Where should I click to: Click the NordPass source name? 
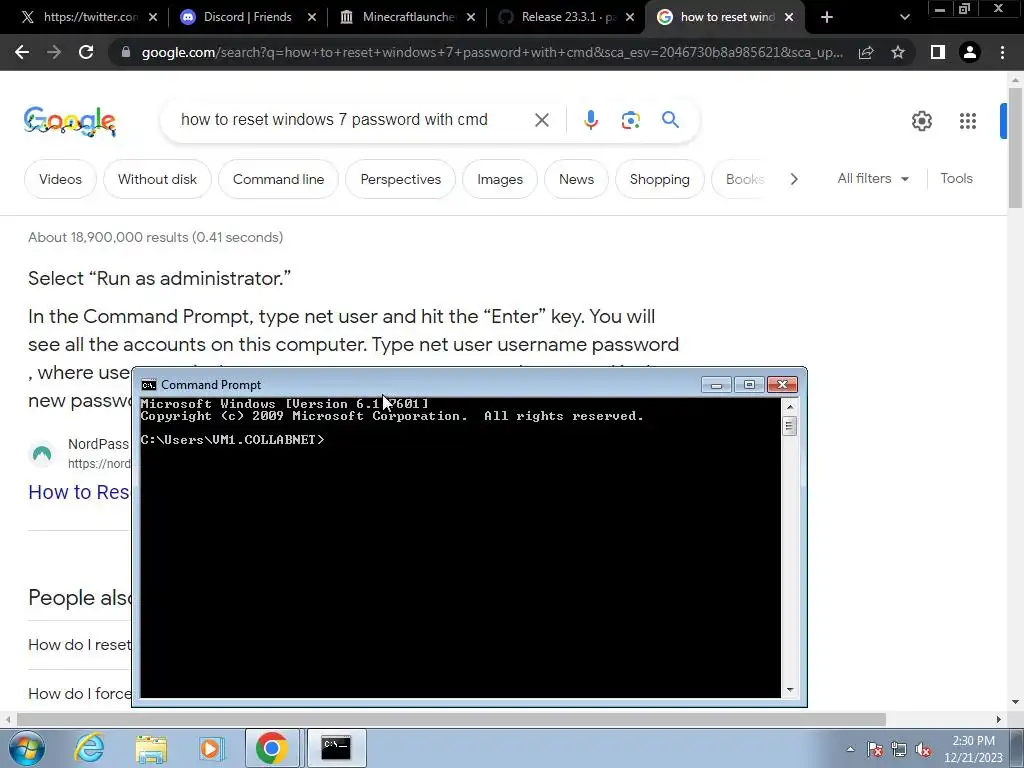[98, 444]
